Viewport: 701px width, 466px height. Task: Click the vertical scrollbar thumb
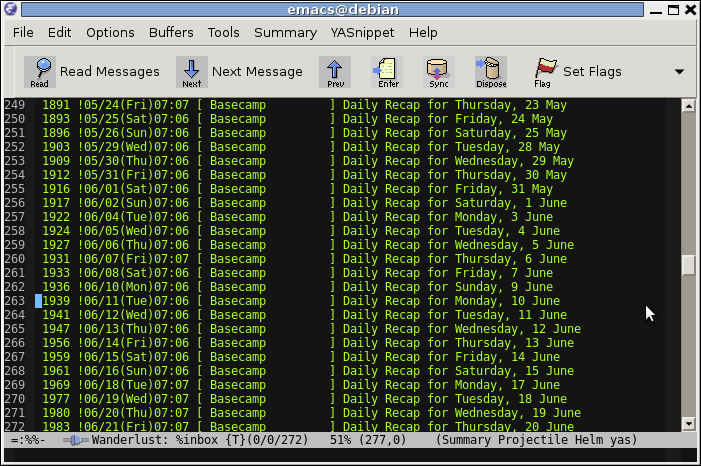tap(688, 265)
